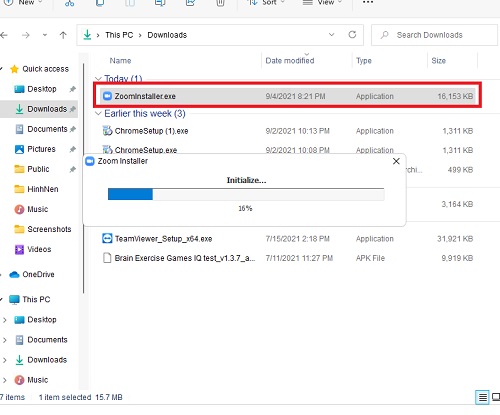The height and width of the screenshot is (415, 500).
Task: Sort files by the Name column
Action: tap(120, 61)
